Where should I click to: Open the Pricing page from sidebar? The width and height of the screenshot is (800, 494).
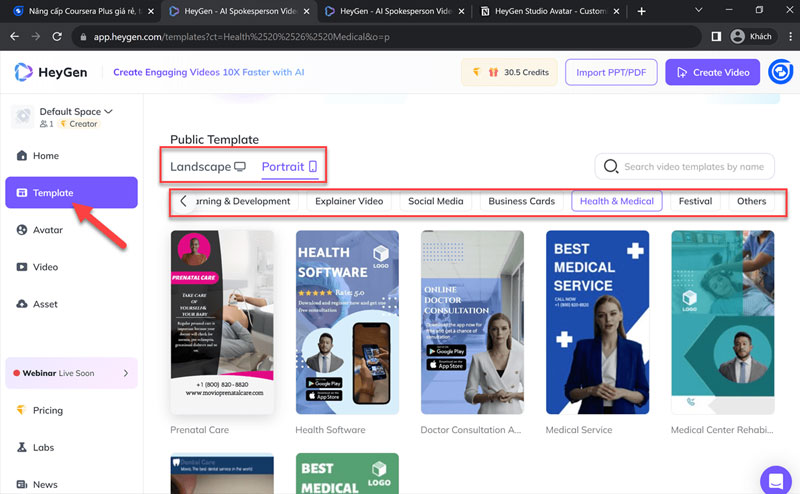pyautogui.click(x=47, y=410)
